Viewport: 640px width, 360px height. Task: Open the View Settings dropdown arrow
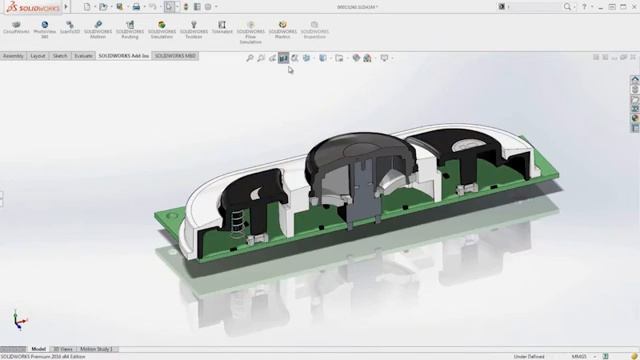[392, 58]
